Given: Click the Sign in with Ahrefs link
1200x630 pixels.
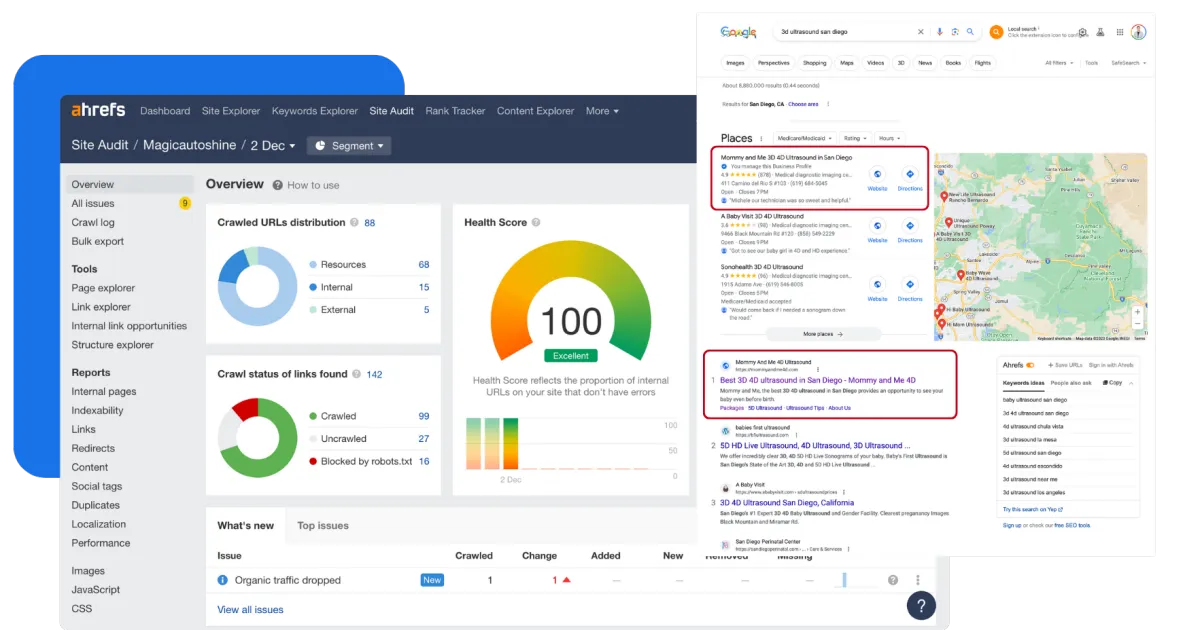Looking at the screenshot, I should point(1111,366).
